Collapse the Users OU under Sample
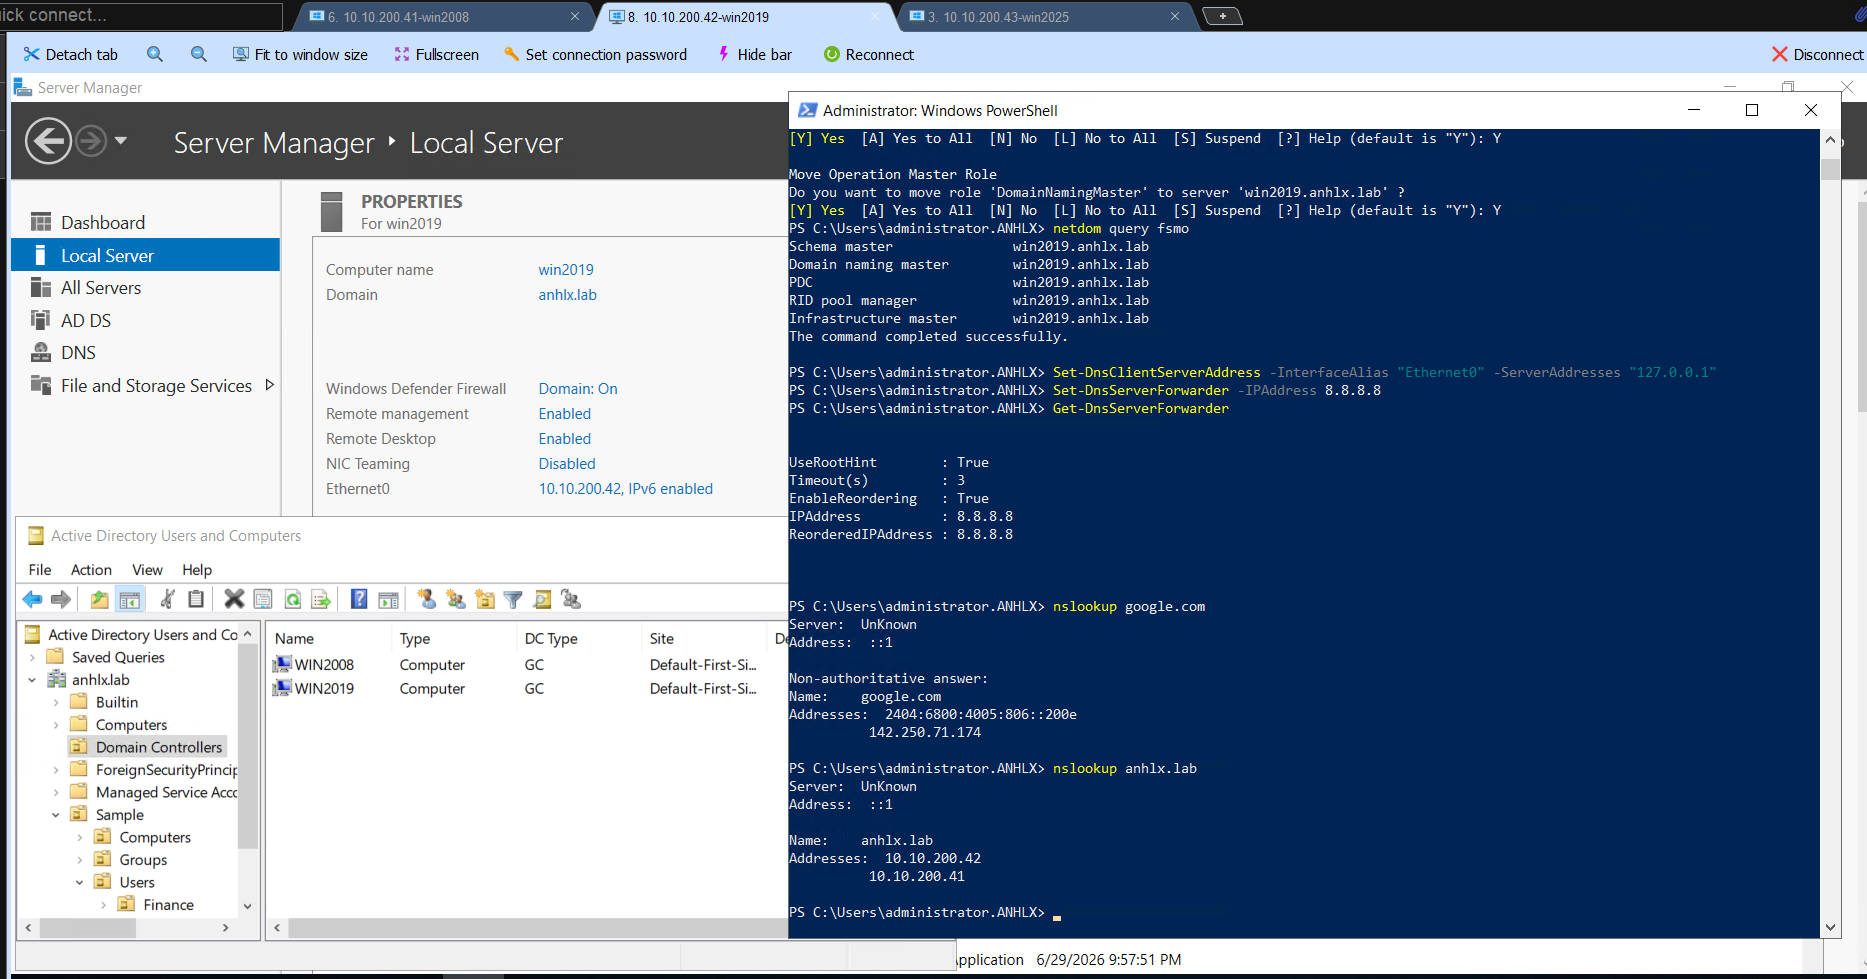1867x979 pixels. point(79,882)
